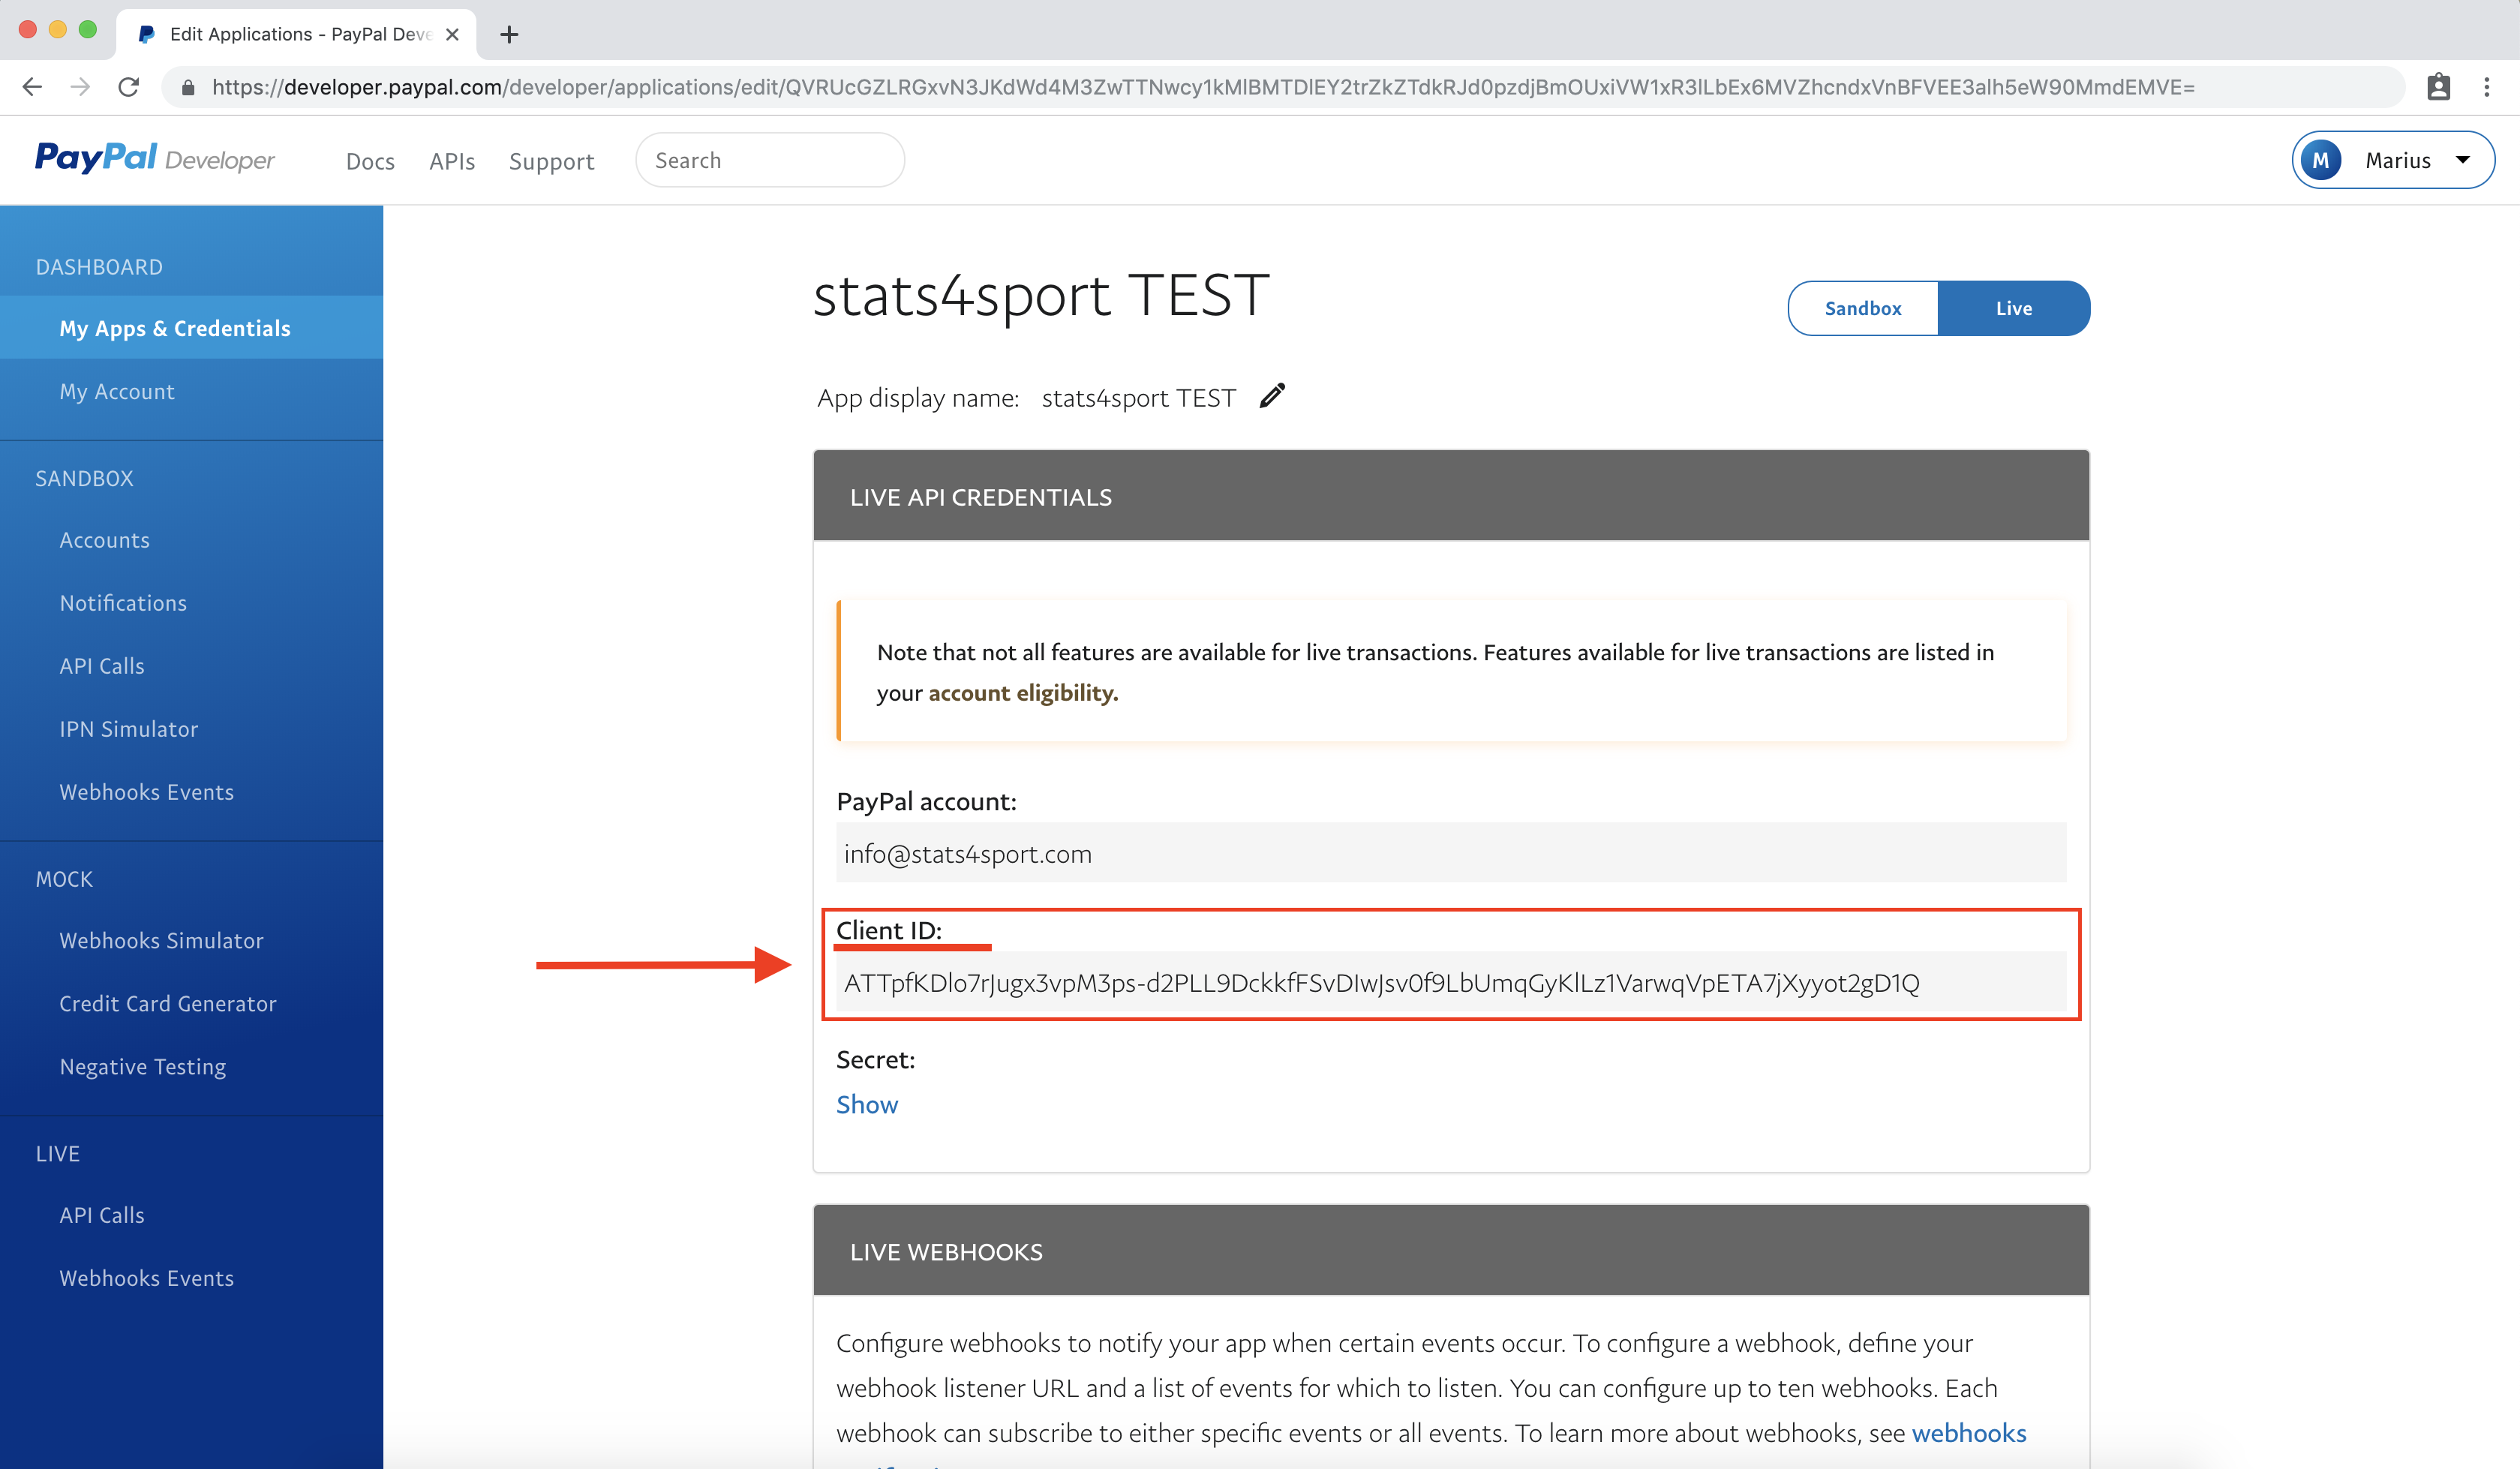Screen dimensions: 2520x1469
Task: Open the Docs menu item
Action: (370, 161)
